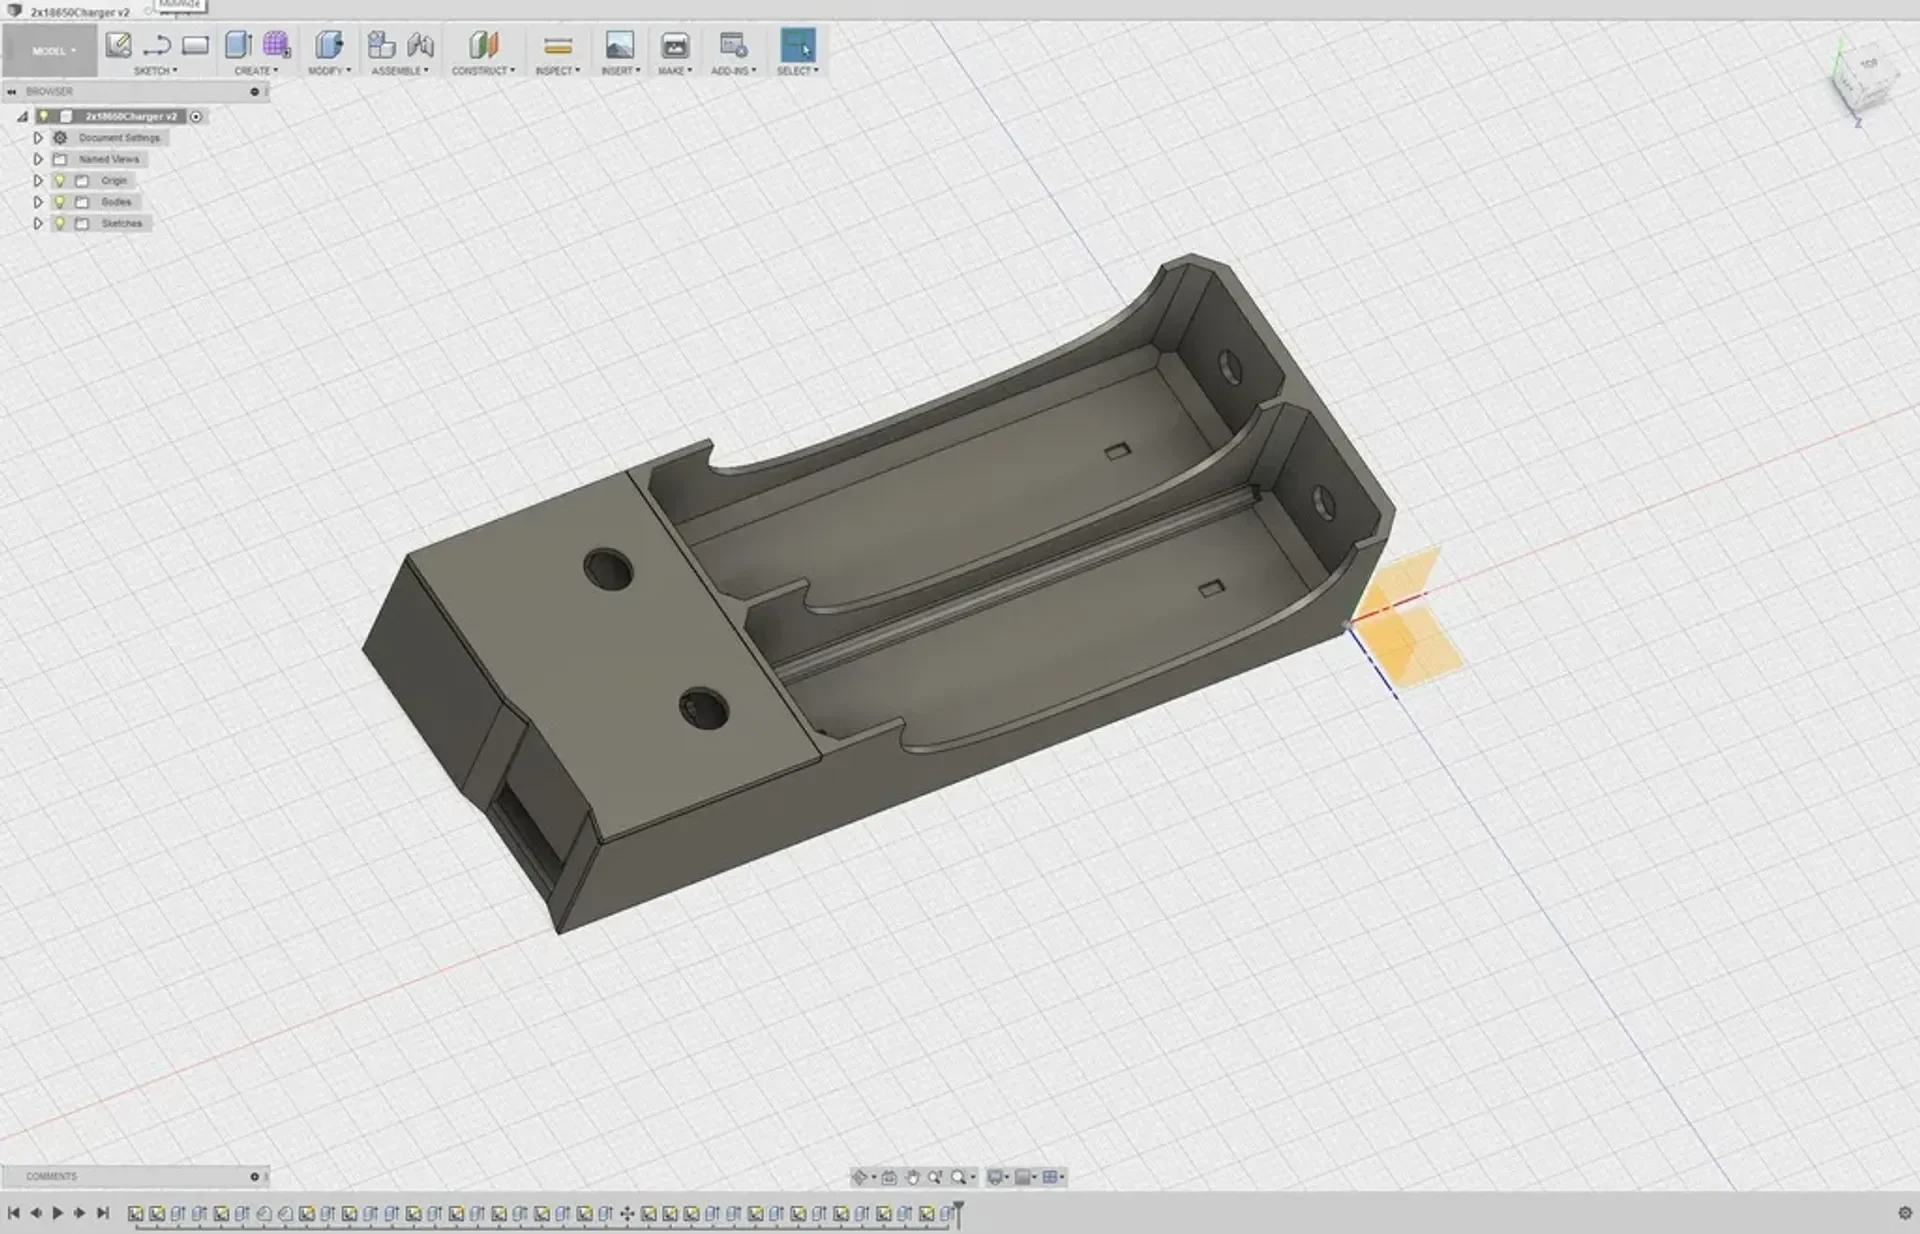The image size is (1920, 1234).
Task: Open the CREATE menu
Action: click(256, 71)
